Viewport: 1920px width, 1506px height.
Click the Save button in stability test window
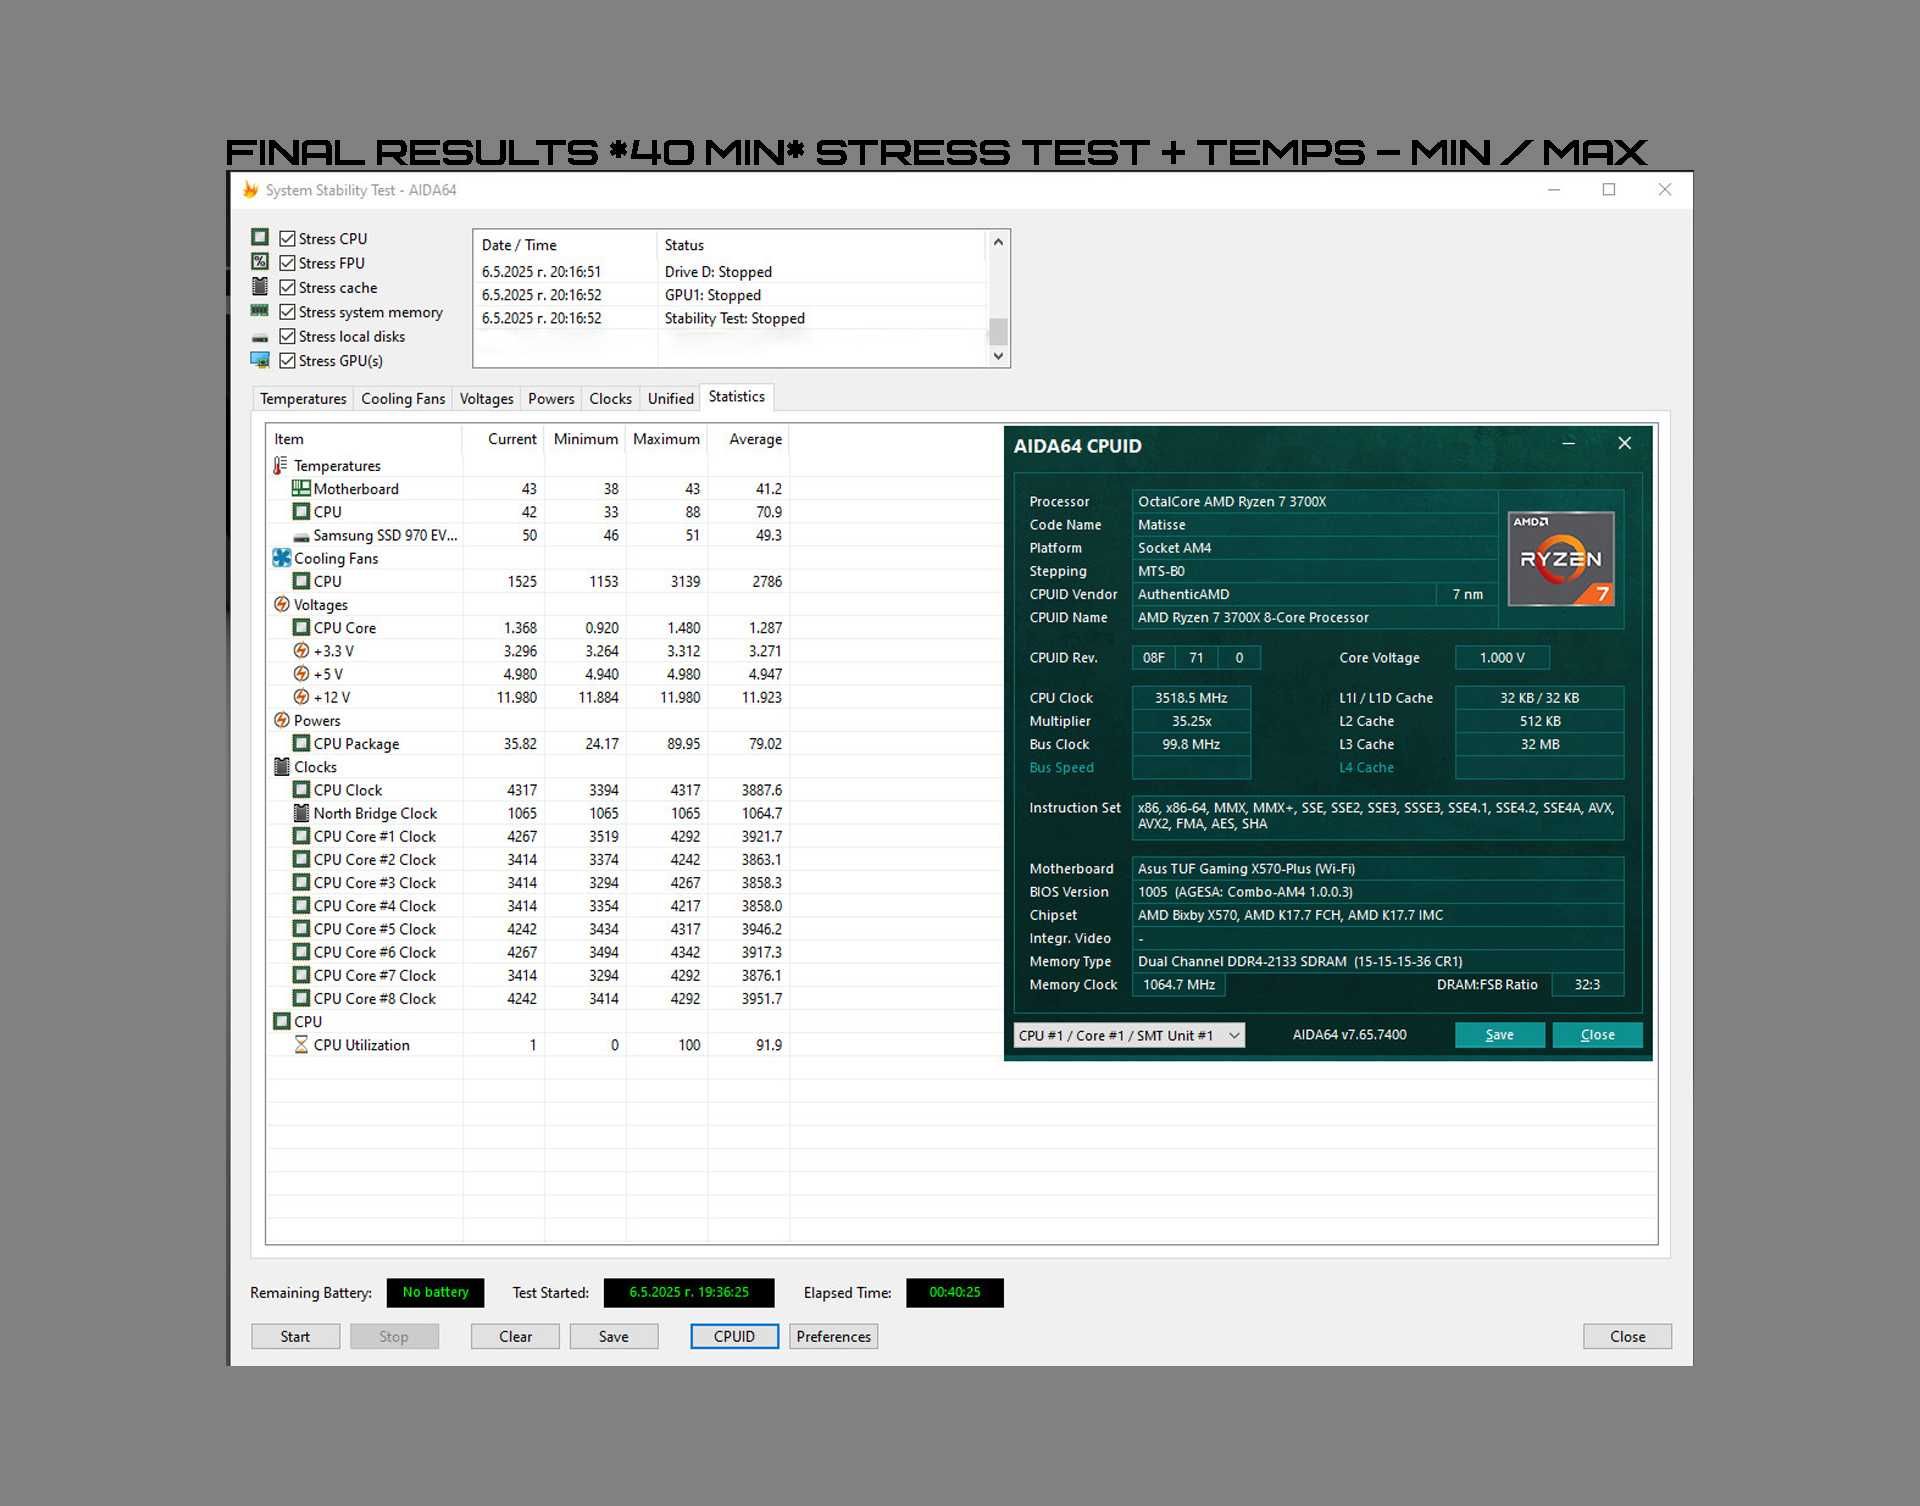614,1337
